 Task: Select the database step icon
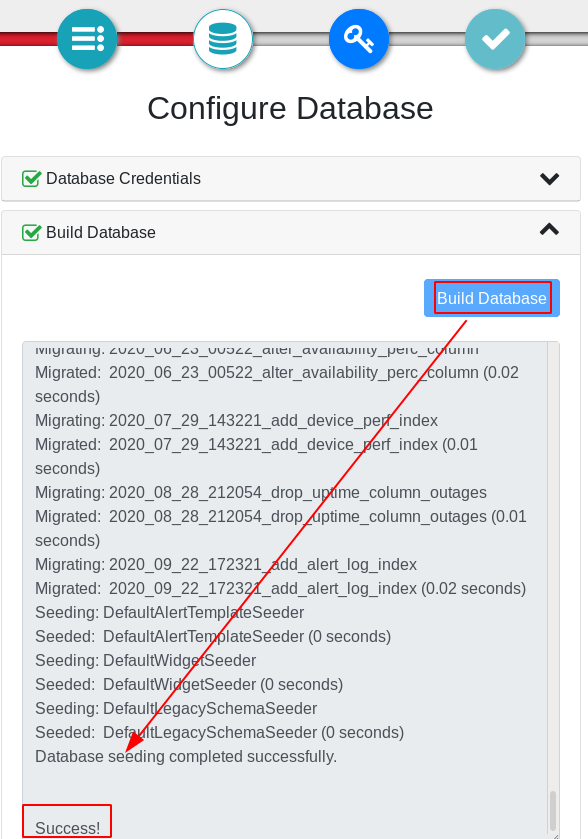[x=223, y=39]
